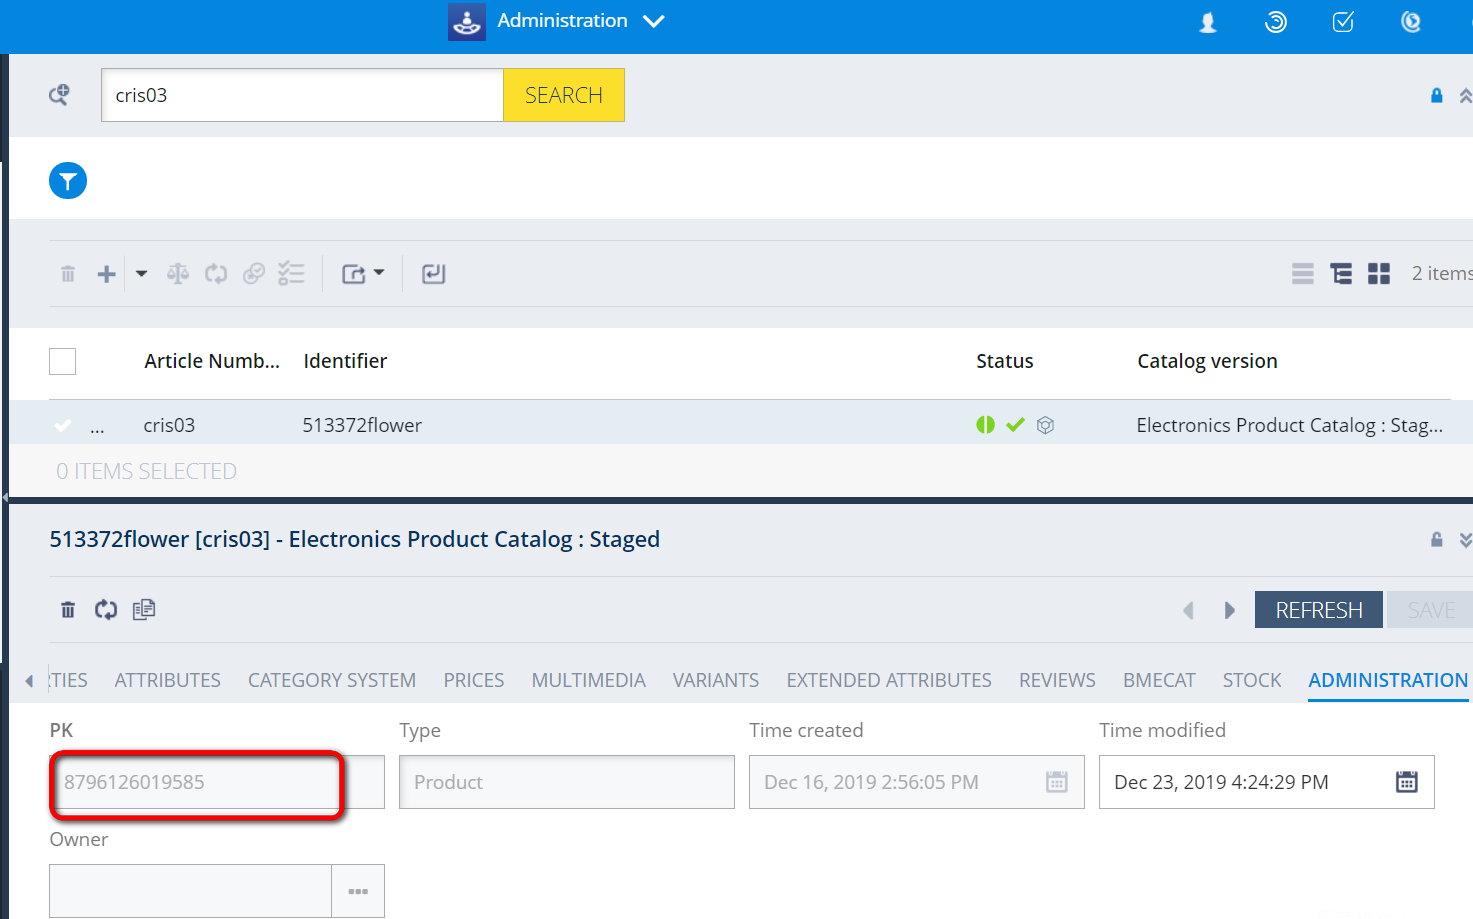Click the Administration cockpit logo icon
The height and width of the screenshot is (919, 1473).
point(467,21)
